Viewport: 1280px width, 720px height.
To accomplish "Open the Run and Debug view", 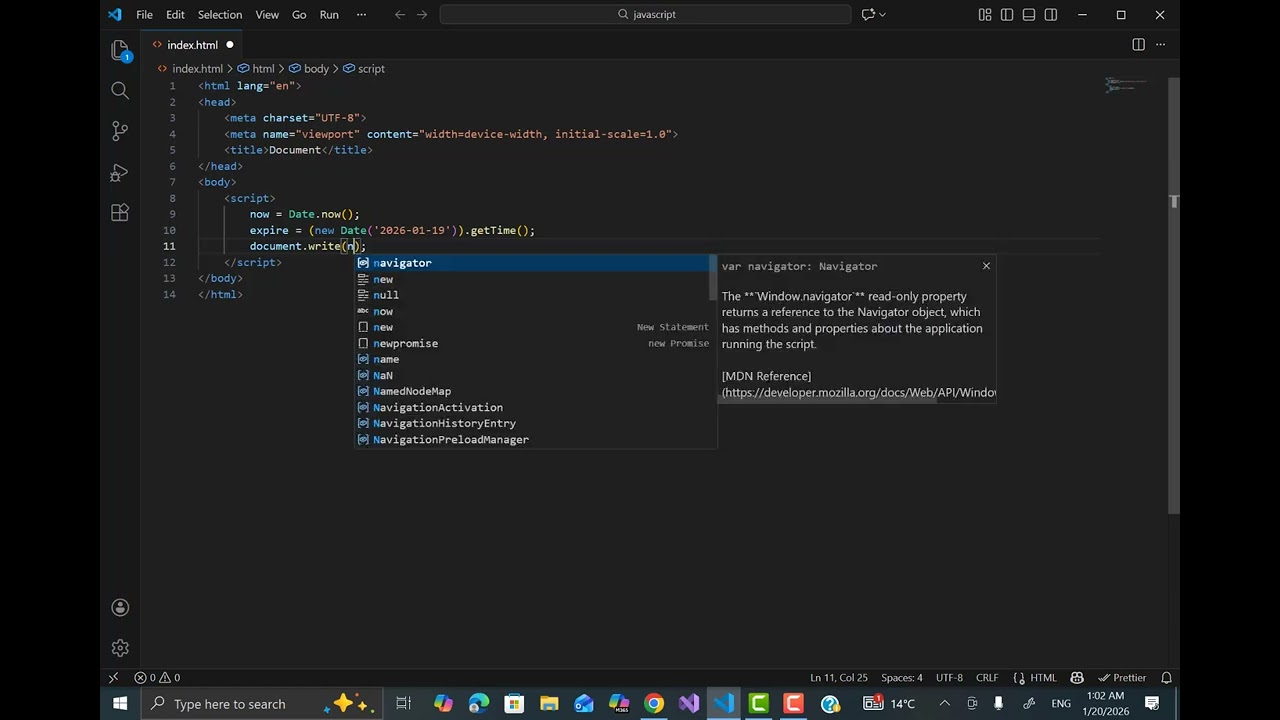I will click(x=120, y=172).
